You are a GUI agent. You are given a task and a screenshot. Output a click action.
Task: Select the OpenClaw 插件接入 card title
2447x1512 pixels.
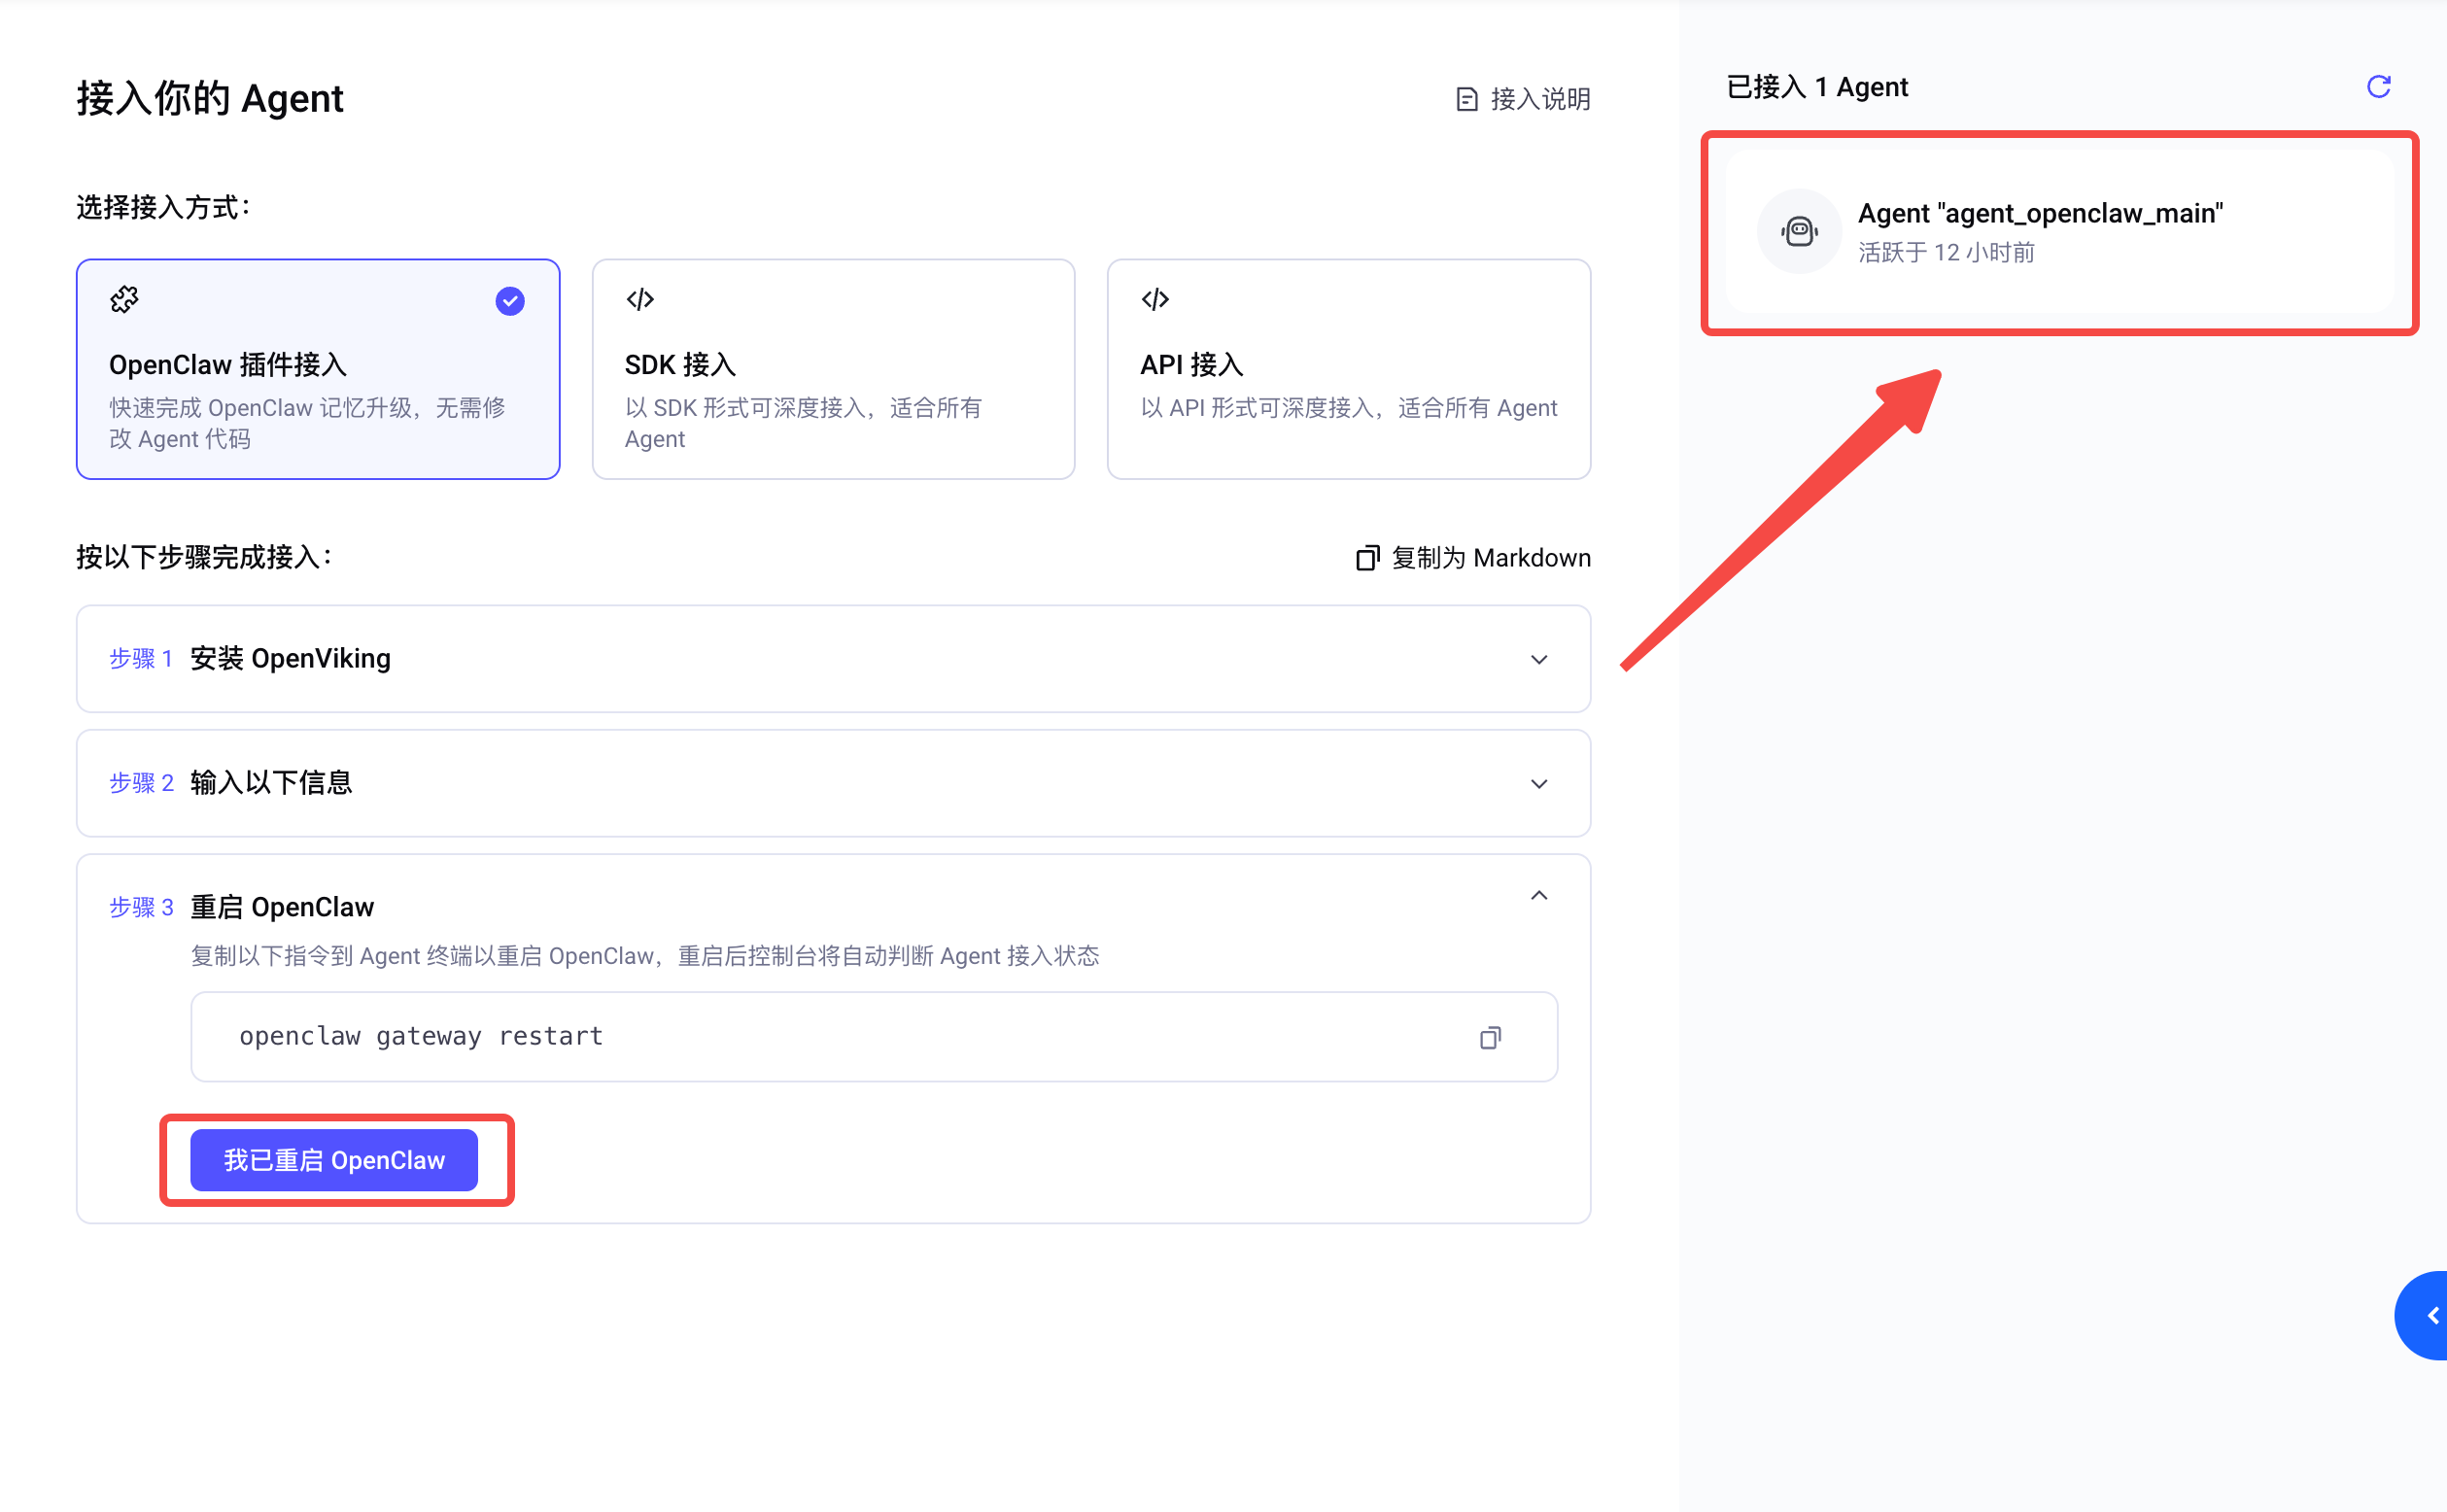tap(228, 365)
